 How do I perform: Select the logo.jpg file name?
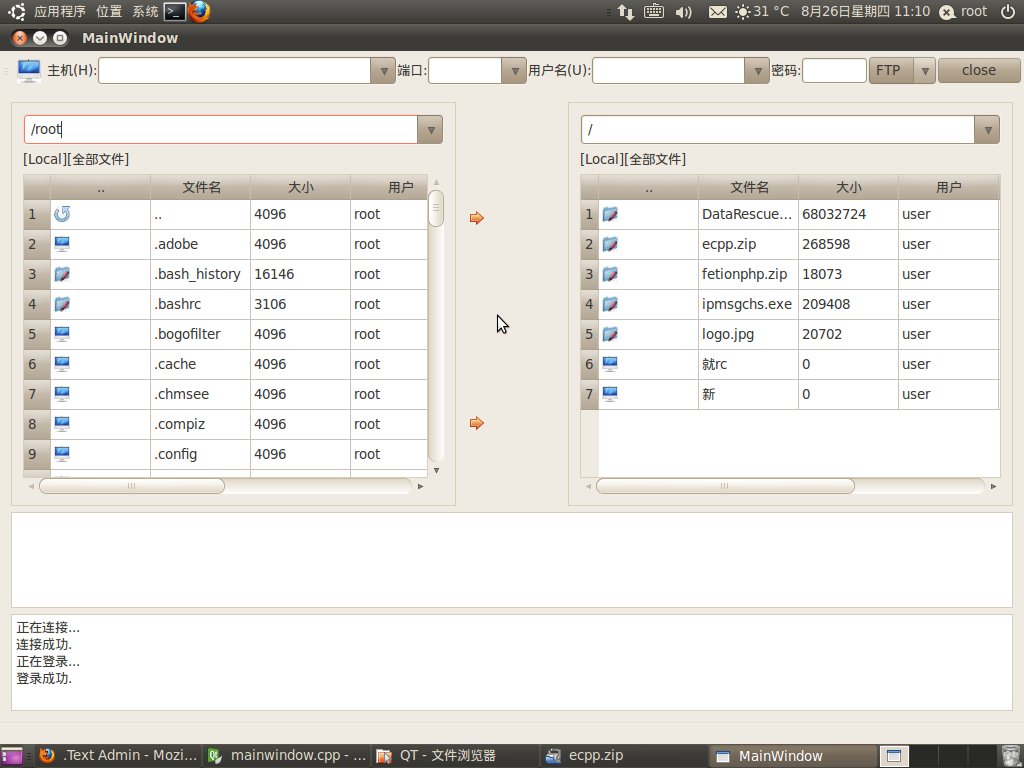pyautogui.click(x=728, y=334)
